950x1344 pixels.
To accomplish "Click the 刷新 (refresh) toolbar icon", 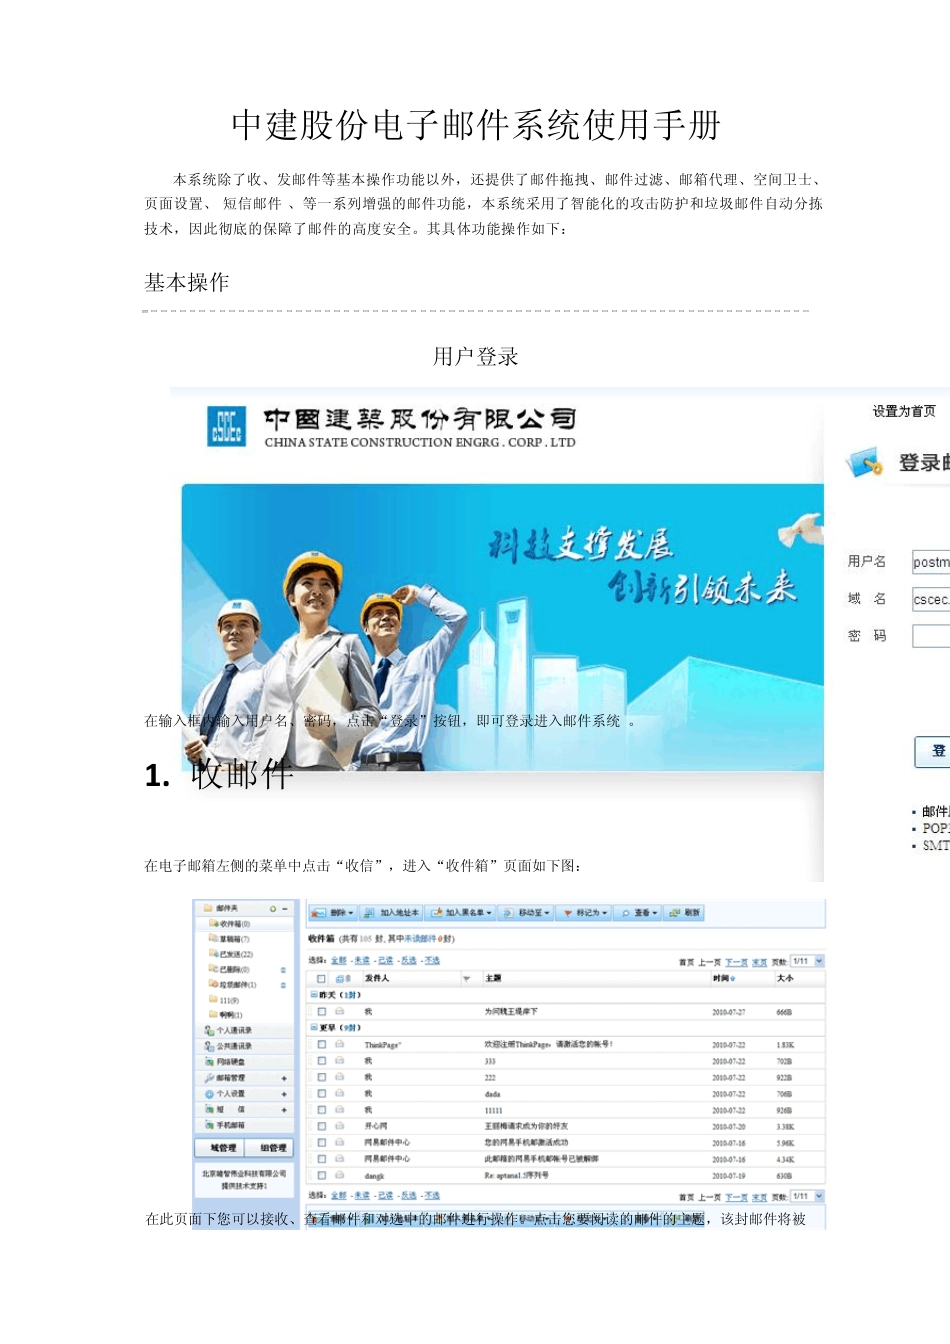I will point(685,913).
